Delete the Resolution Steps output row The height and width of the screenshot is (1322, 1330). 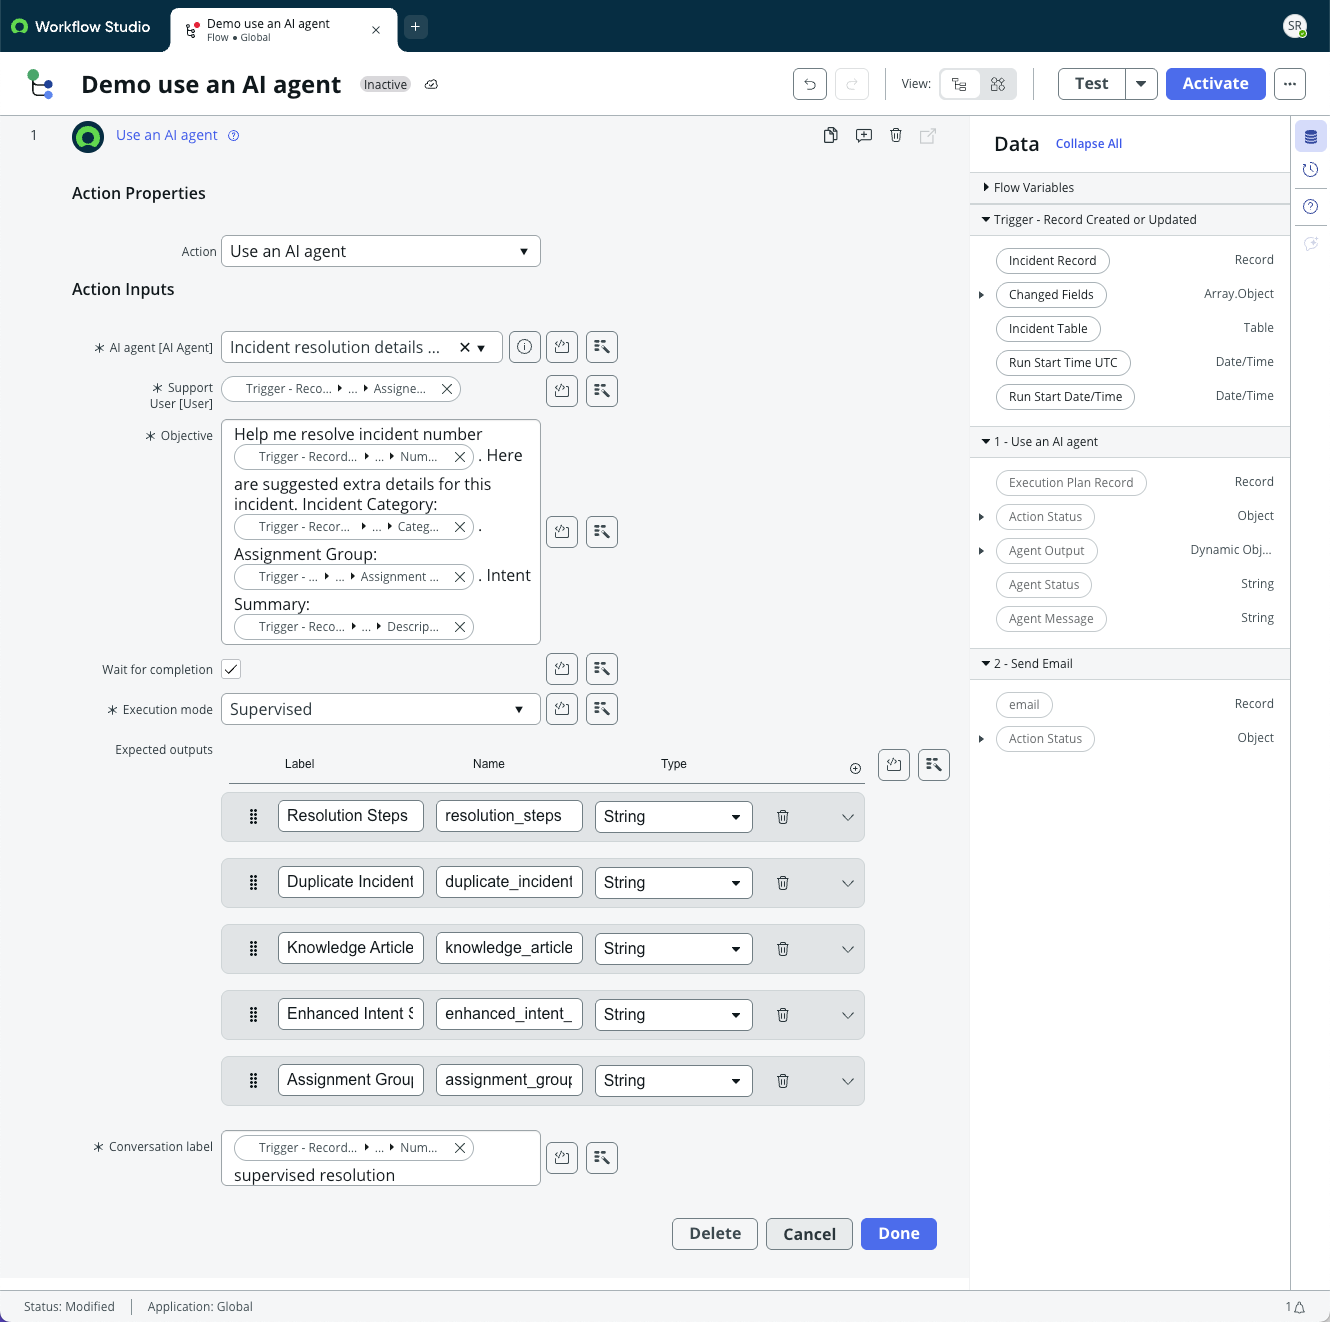[x=783, y=817]
